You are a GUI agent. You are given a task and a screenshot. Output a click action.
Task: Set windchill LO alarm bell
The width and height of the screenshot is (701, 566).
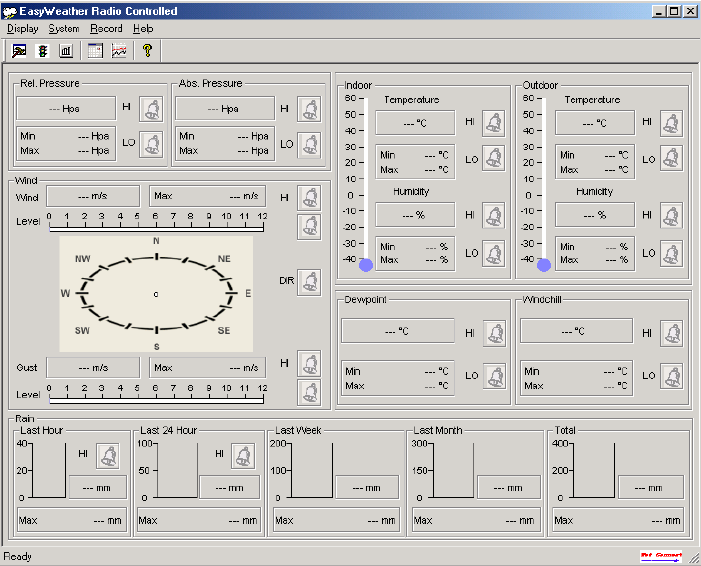click(671, 376)
